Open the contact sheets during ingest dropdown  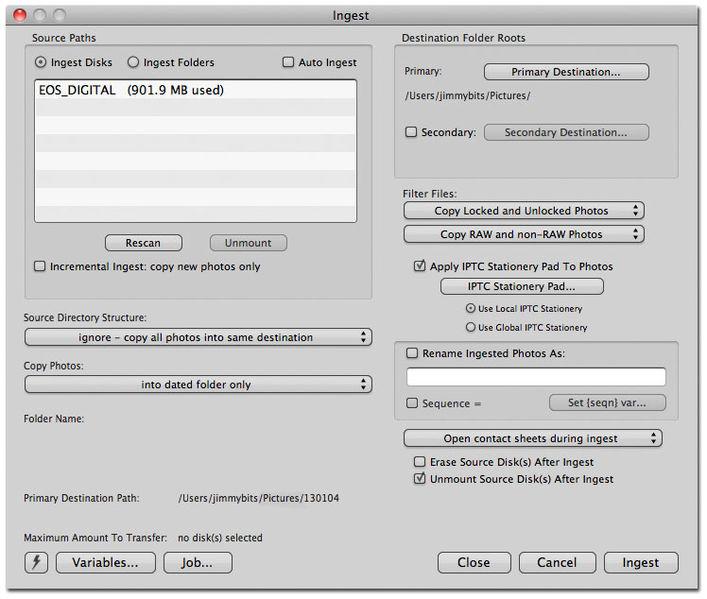(533, 438)
